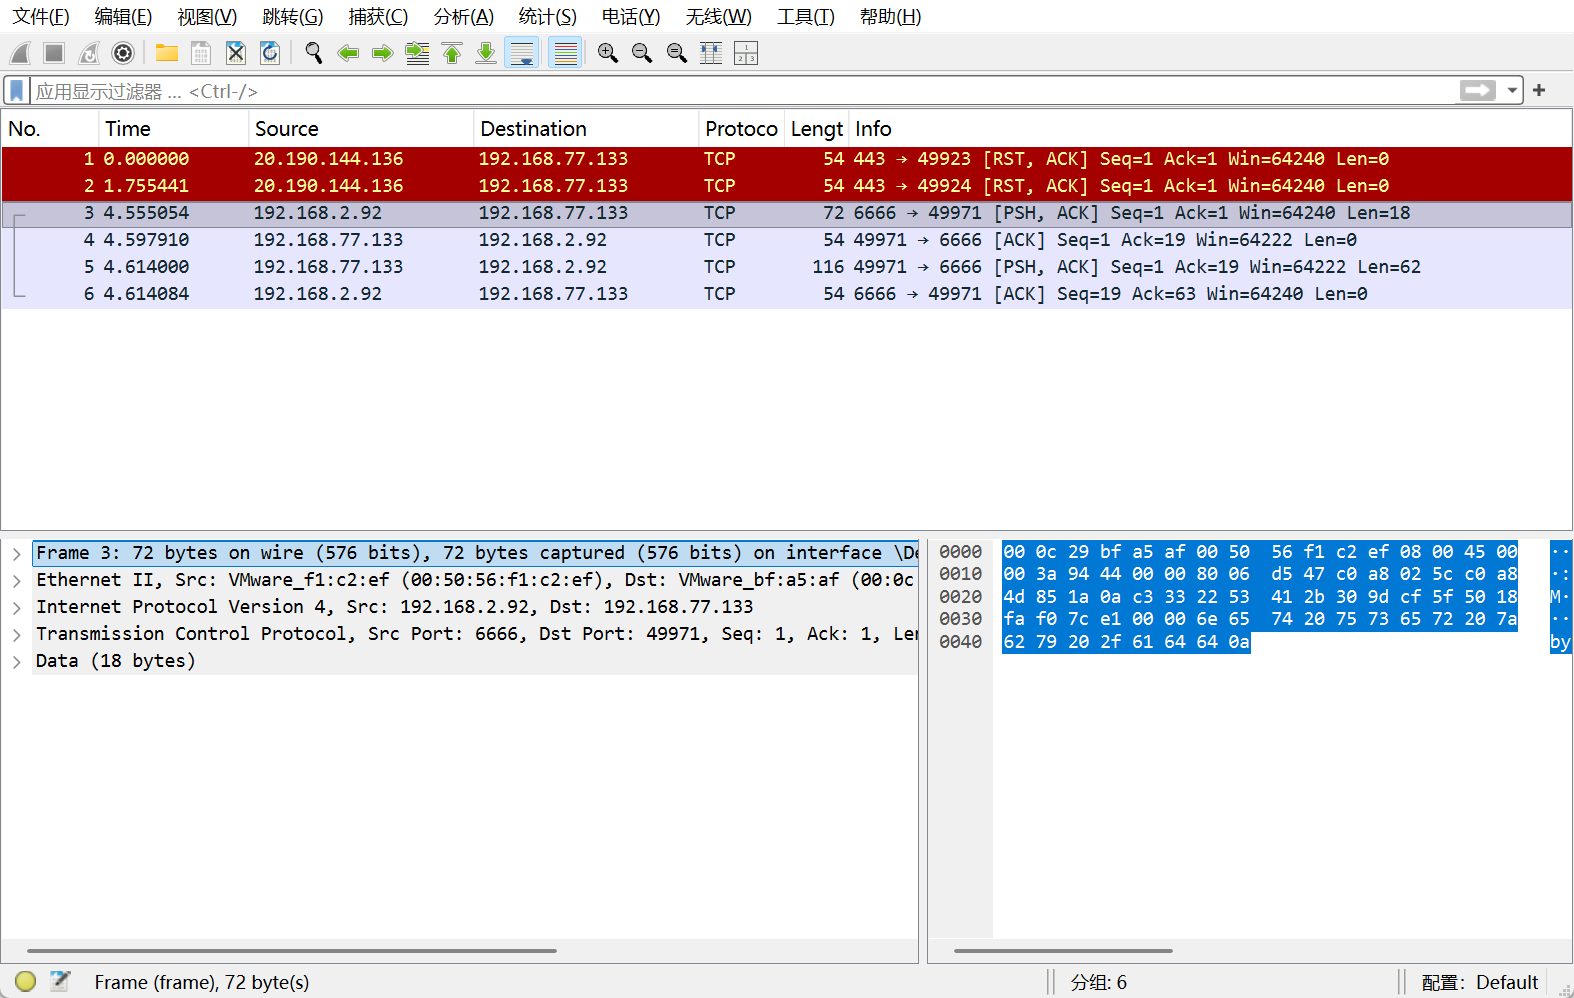
Task: Open the 分析(A) menu
Action: click(x=464, y=17)
